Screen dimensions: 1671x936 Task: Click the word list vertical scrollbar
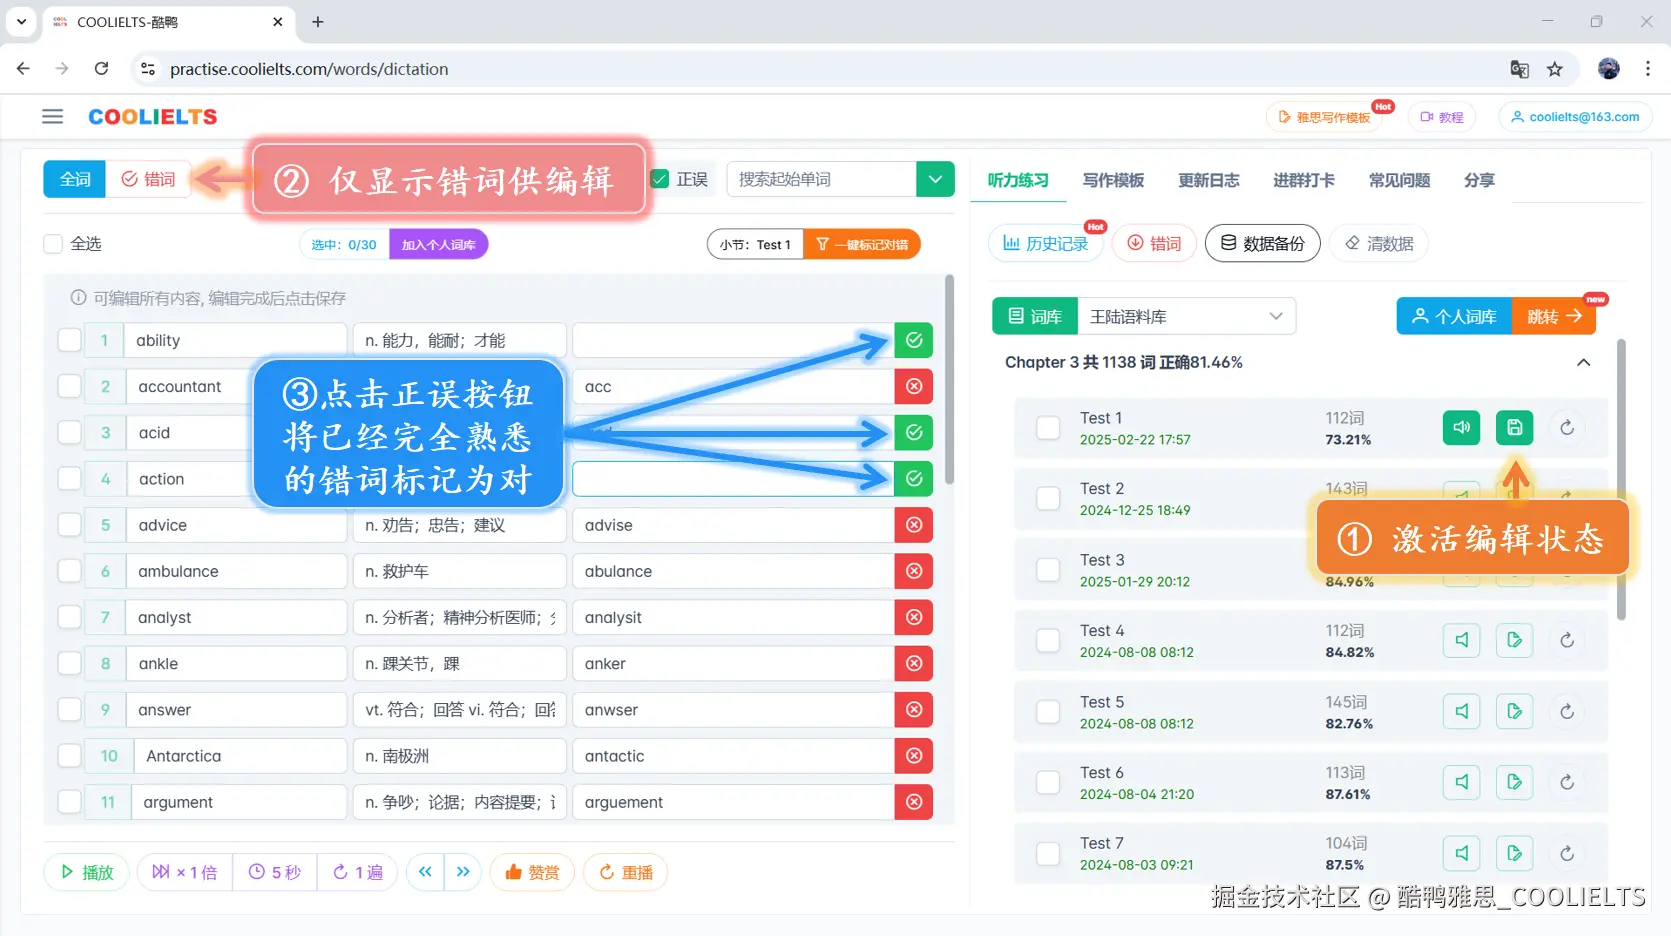coord(949,380)
